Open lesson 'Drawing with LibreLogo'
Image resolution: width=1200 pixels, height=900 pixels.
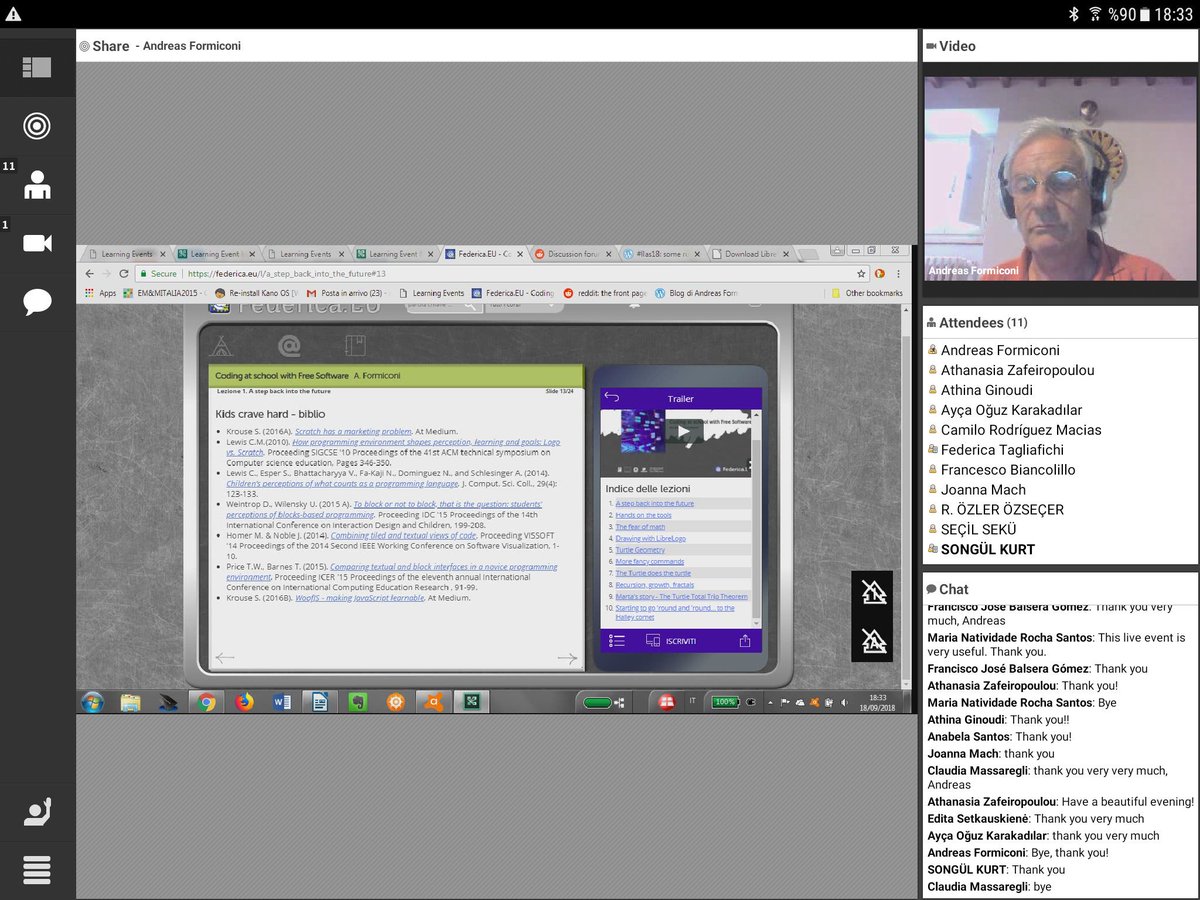pyautogui.click(x=651, y=538)
